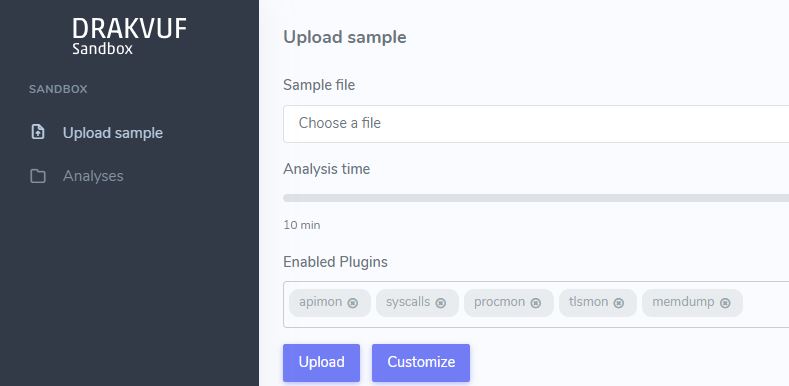This screenshot has height=386, width=789.
Task: Remove the syscalls plugin via its x icon
Action: 441,303
